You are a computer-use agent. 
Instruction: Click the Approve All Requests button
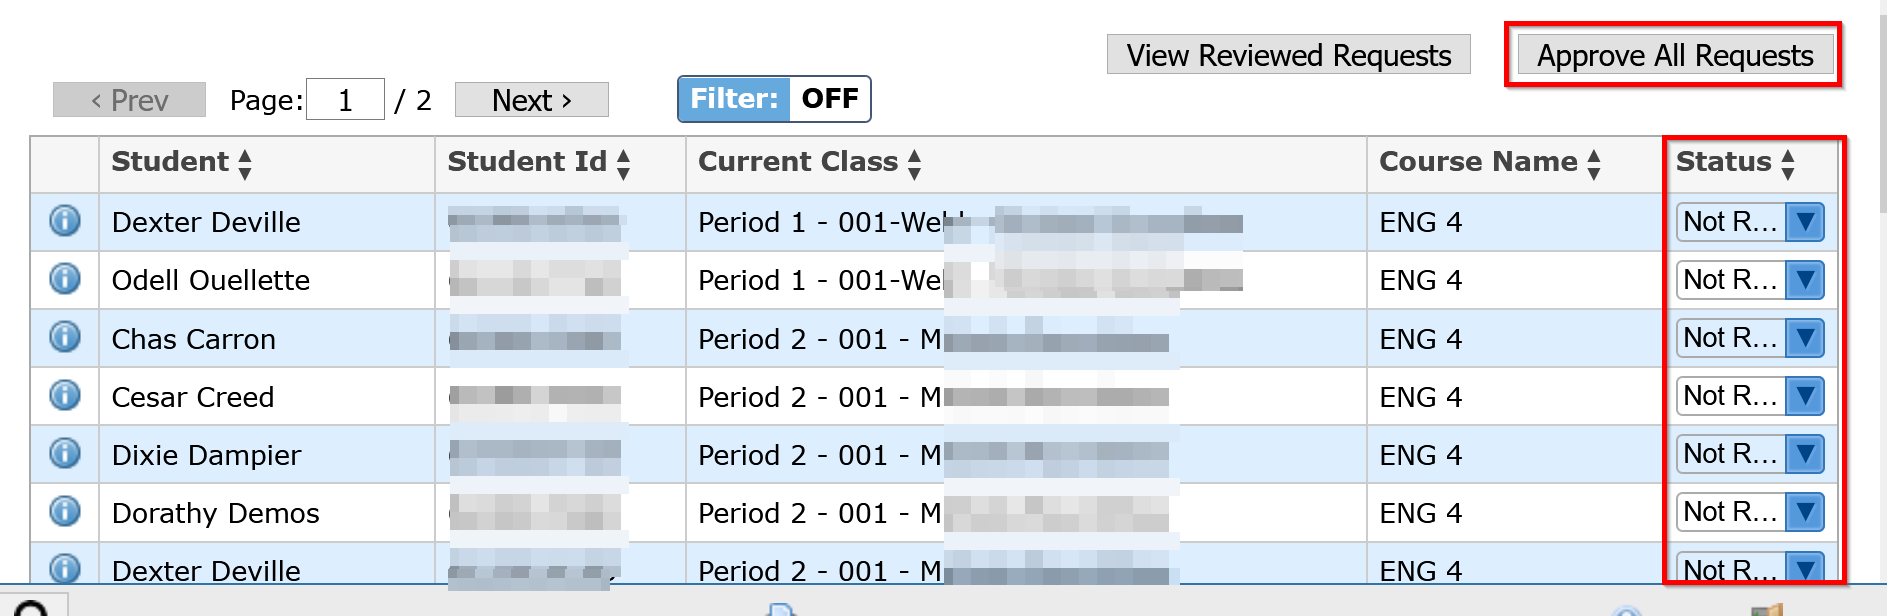coord(1673,55)
